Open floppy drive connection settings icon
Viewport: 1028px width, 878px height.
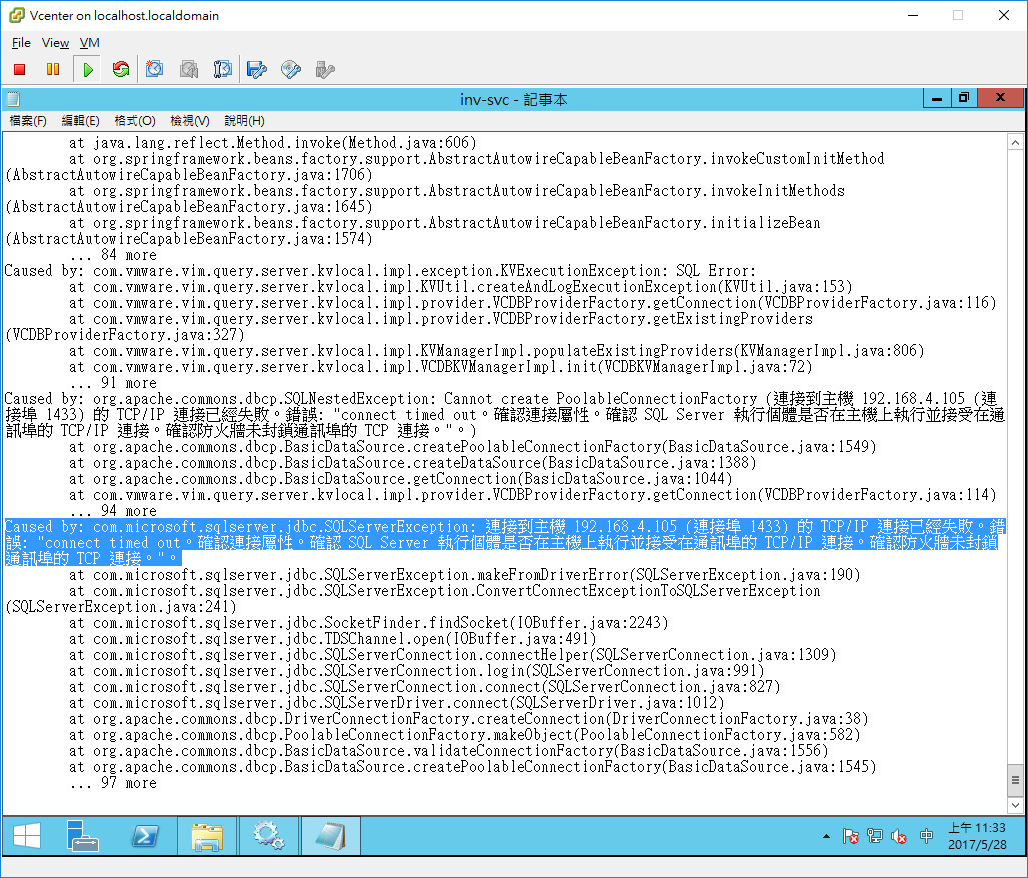pyautogui.click(x=256, y=70)
